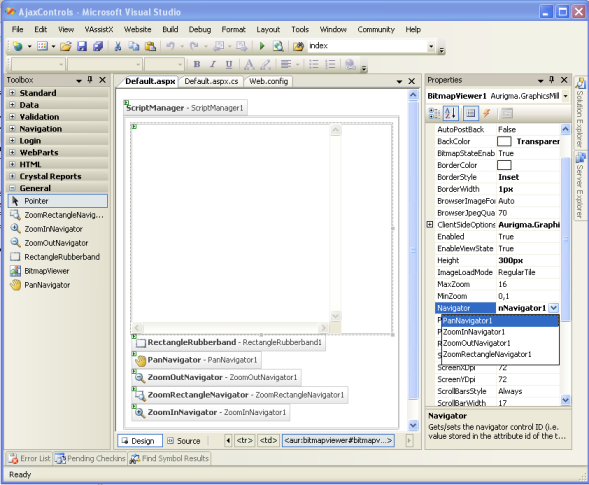This screenshot has height=485, width=589.
Task: Show Events with the lightning bolt icon
Action: coord(487,113)
